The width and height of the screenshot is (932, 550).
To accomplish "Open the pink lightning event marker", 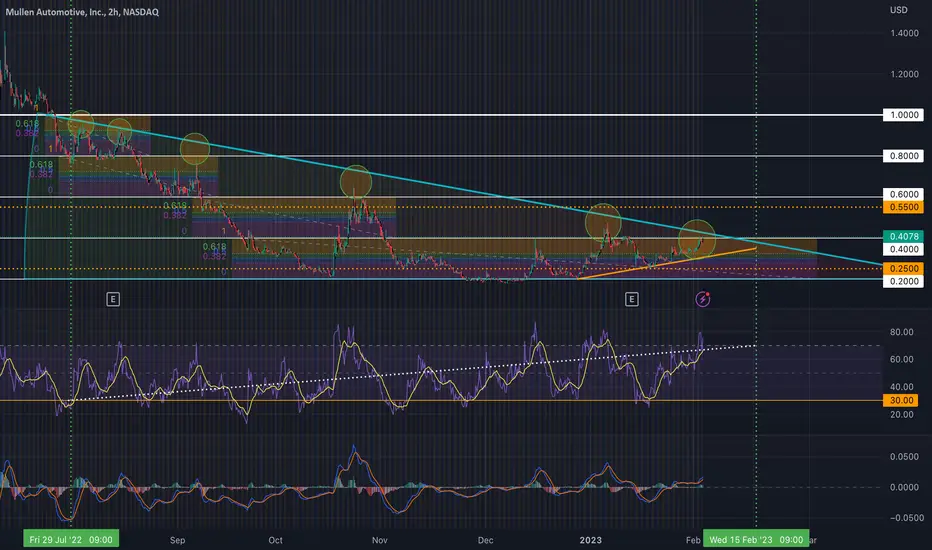I will coord(703,299).
